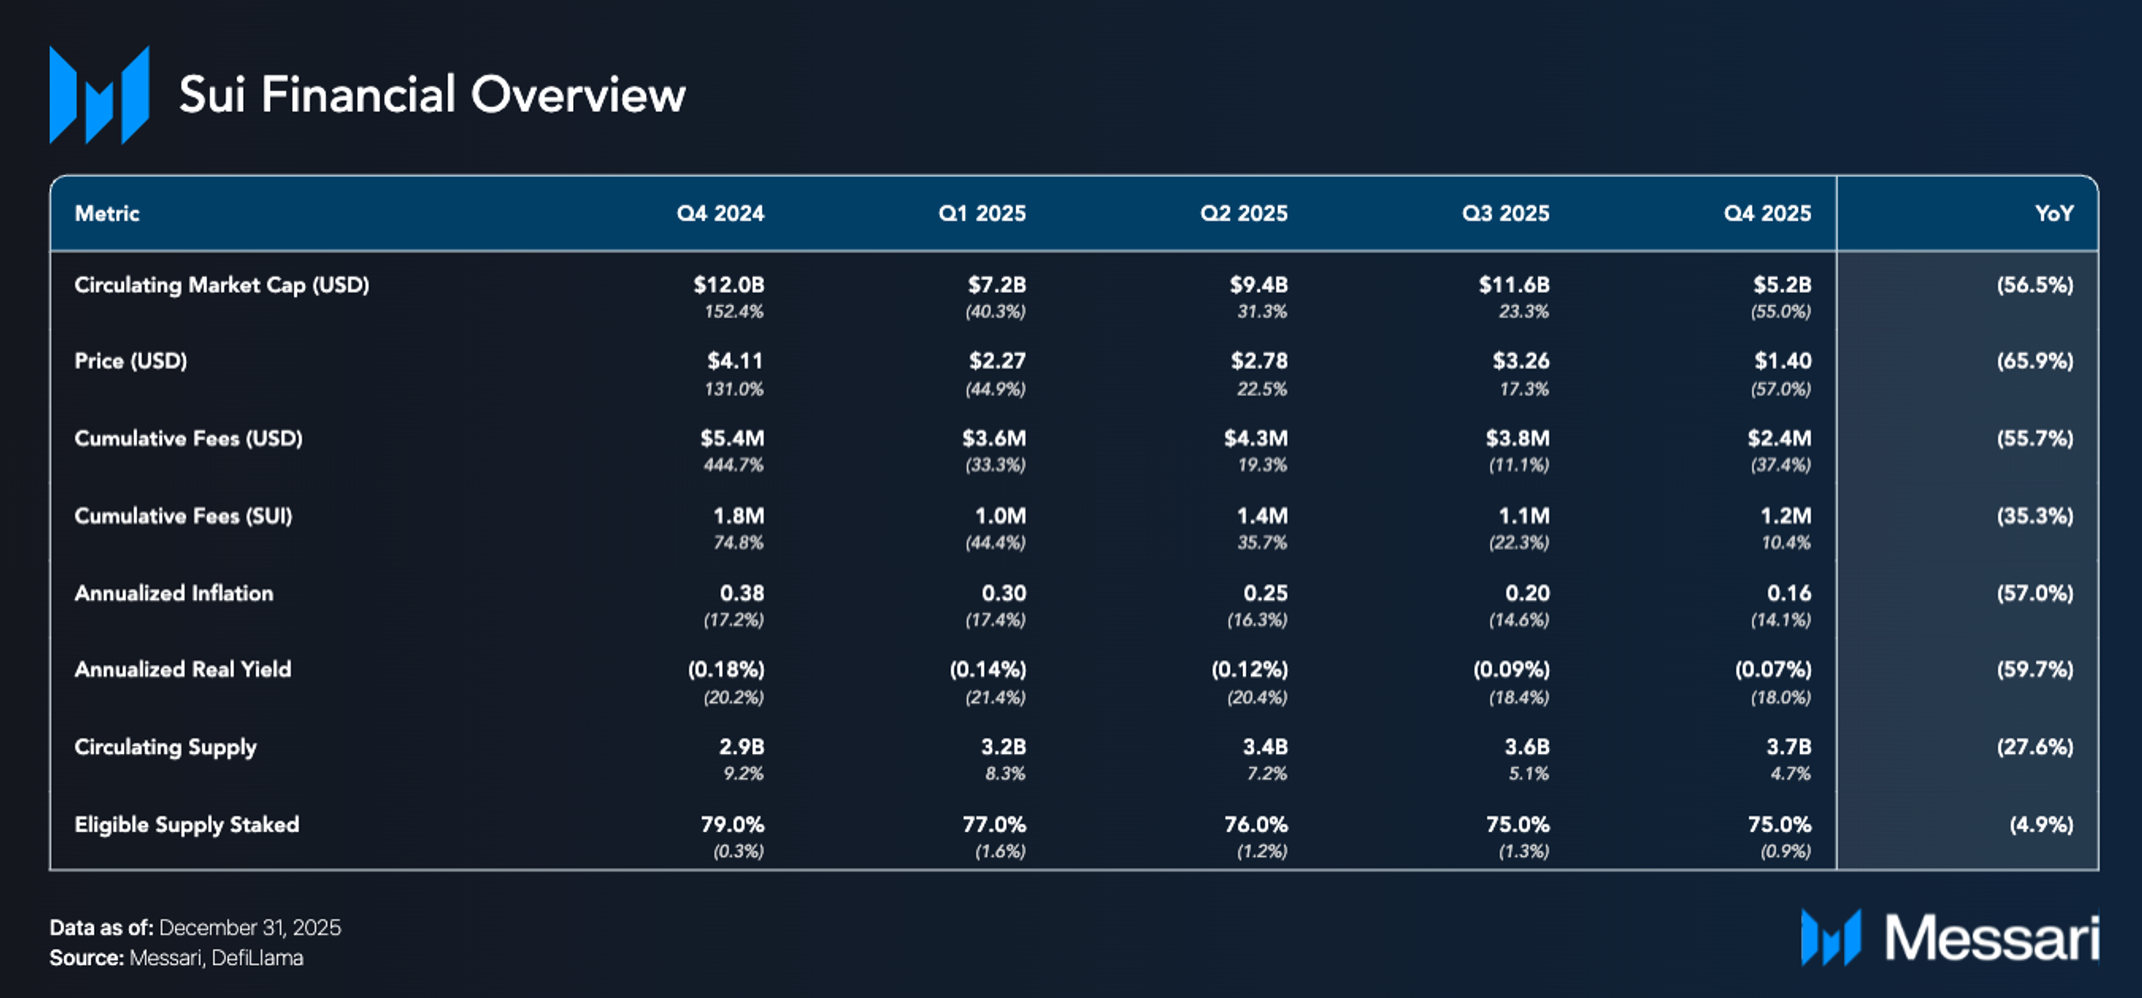Select the '$3.8M' cumulative fees value

1518,438
